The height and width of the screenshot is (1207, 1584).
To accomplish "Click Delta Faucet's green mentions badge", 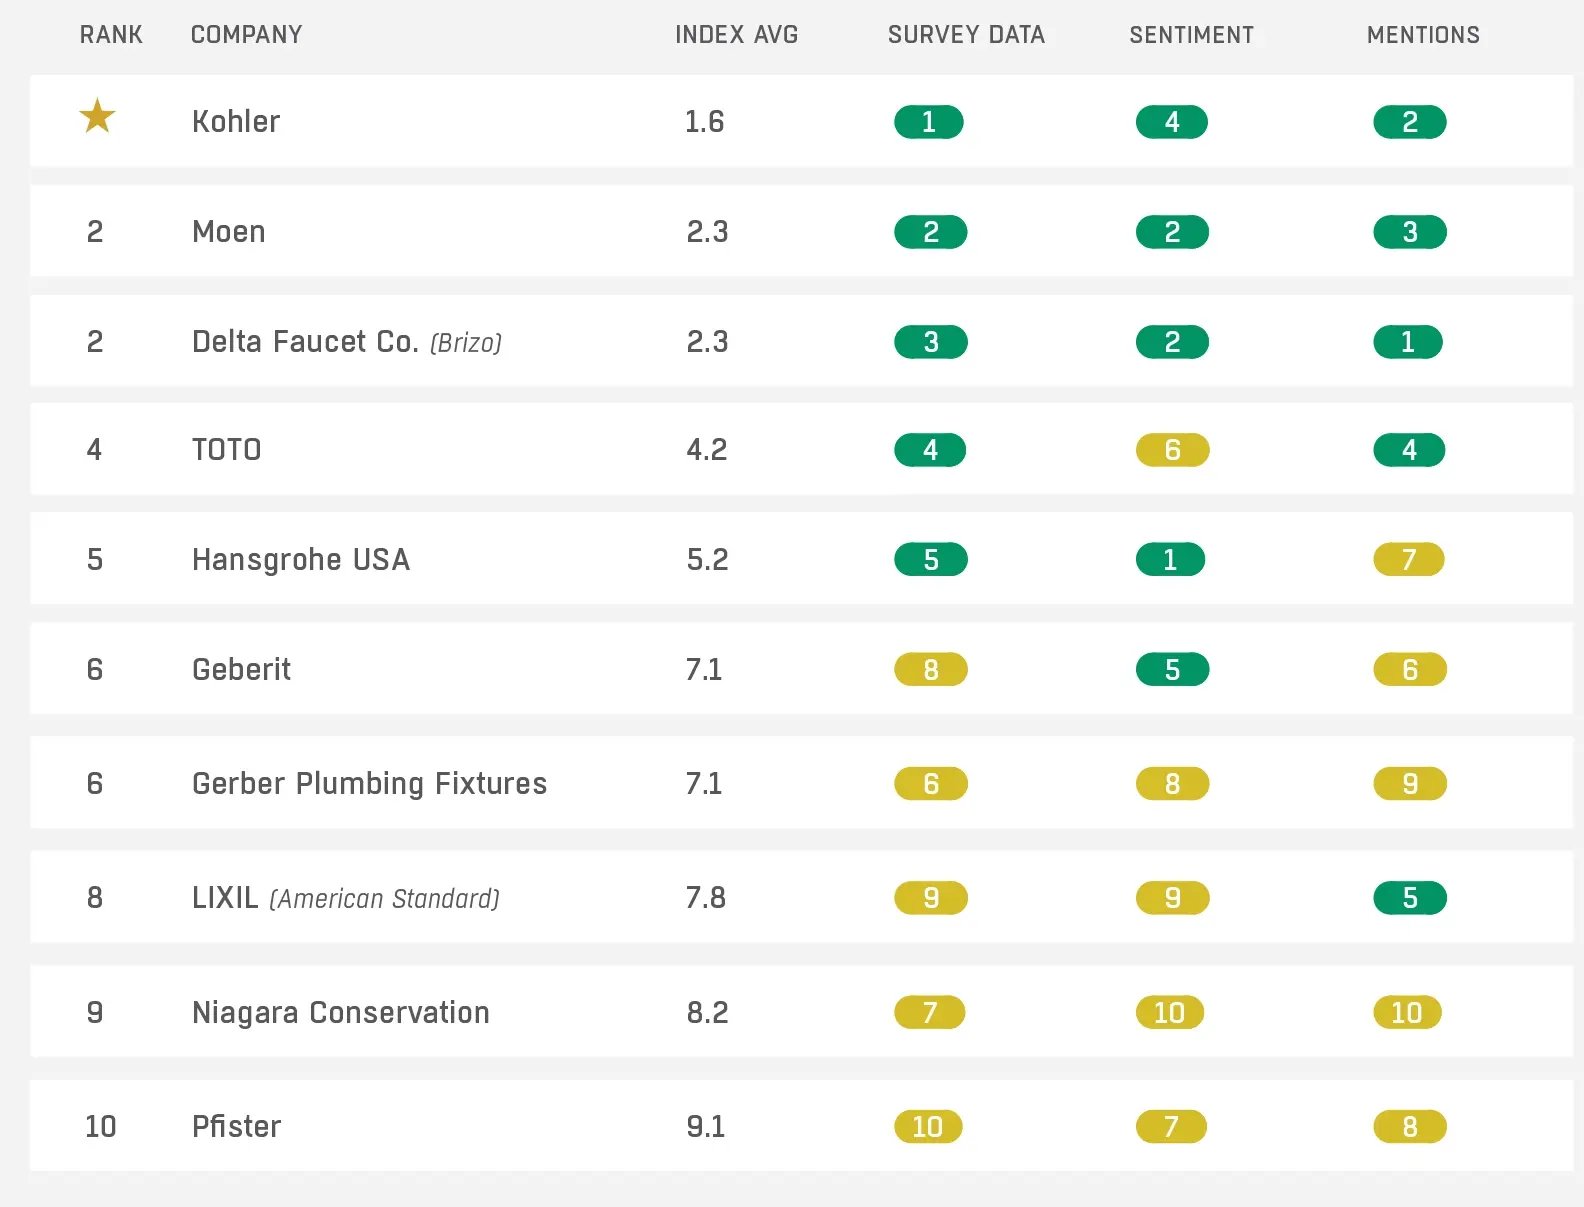I will [1408, 342].
